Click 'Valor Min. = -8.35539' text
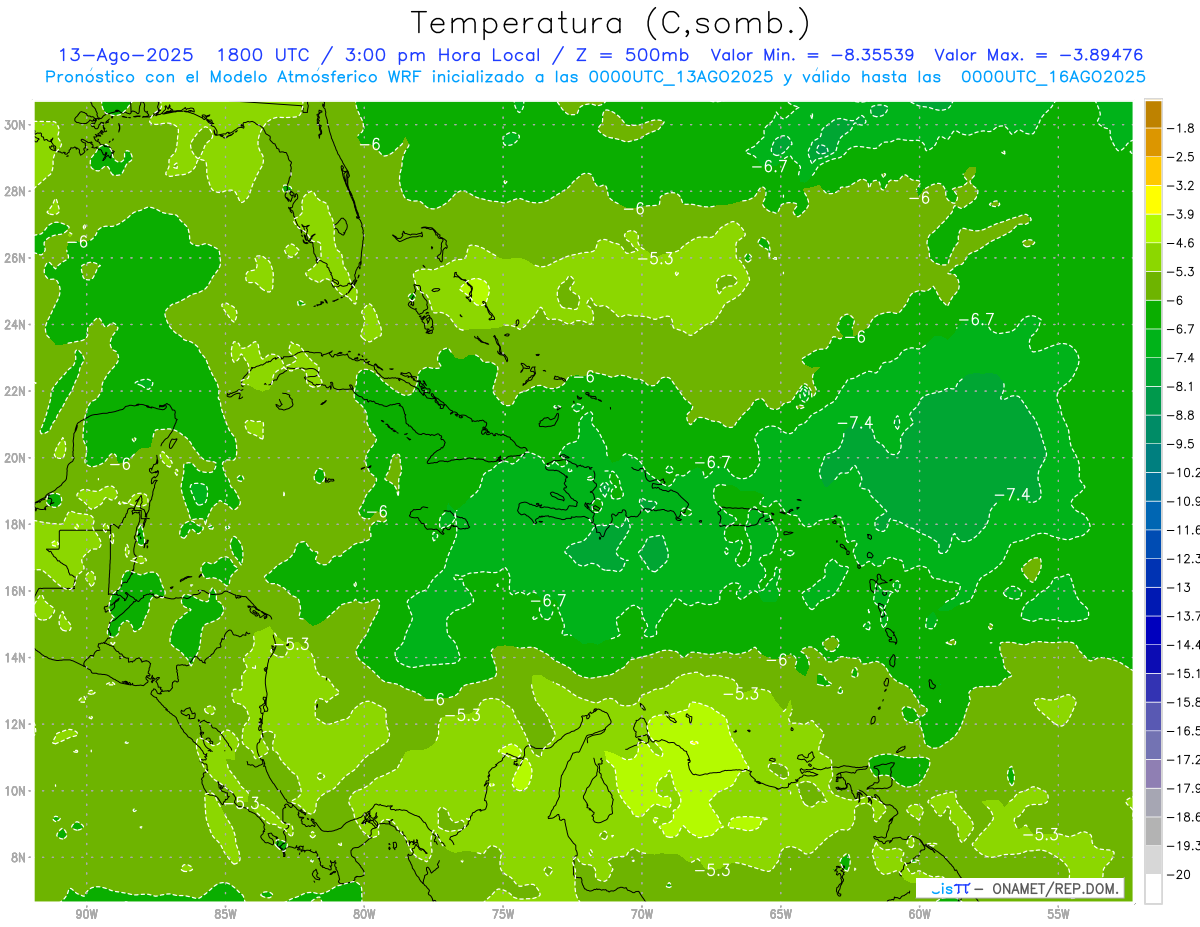This screenshot has height=927, width=1200. (x=812, y=55)
